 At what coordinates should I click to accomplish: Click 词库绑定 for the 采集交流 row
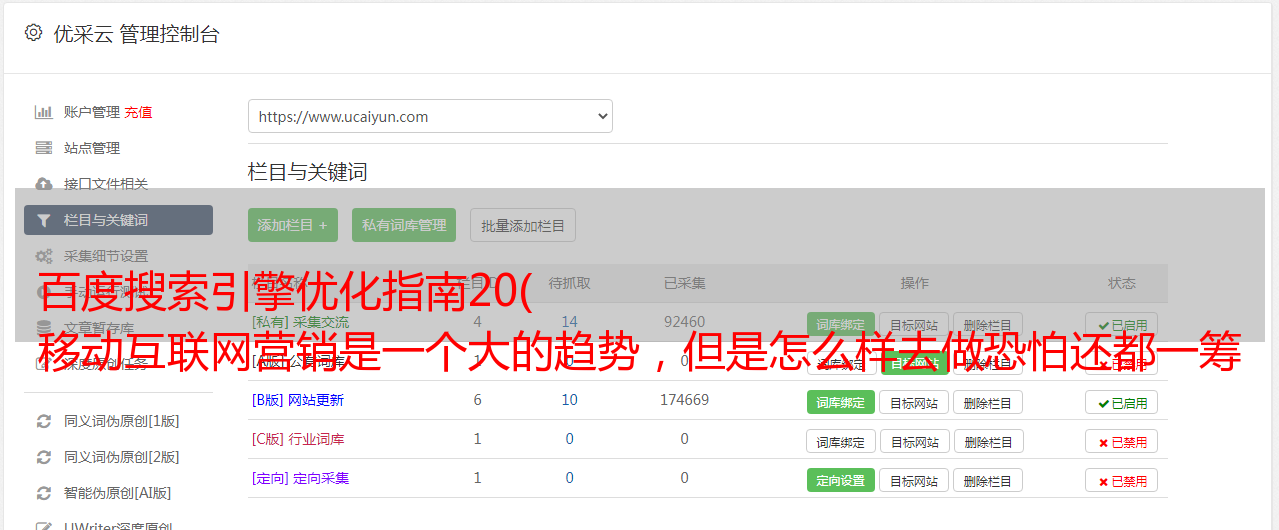tap(840, 324)
